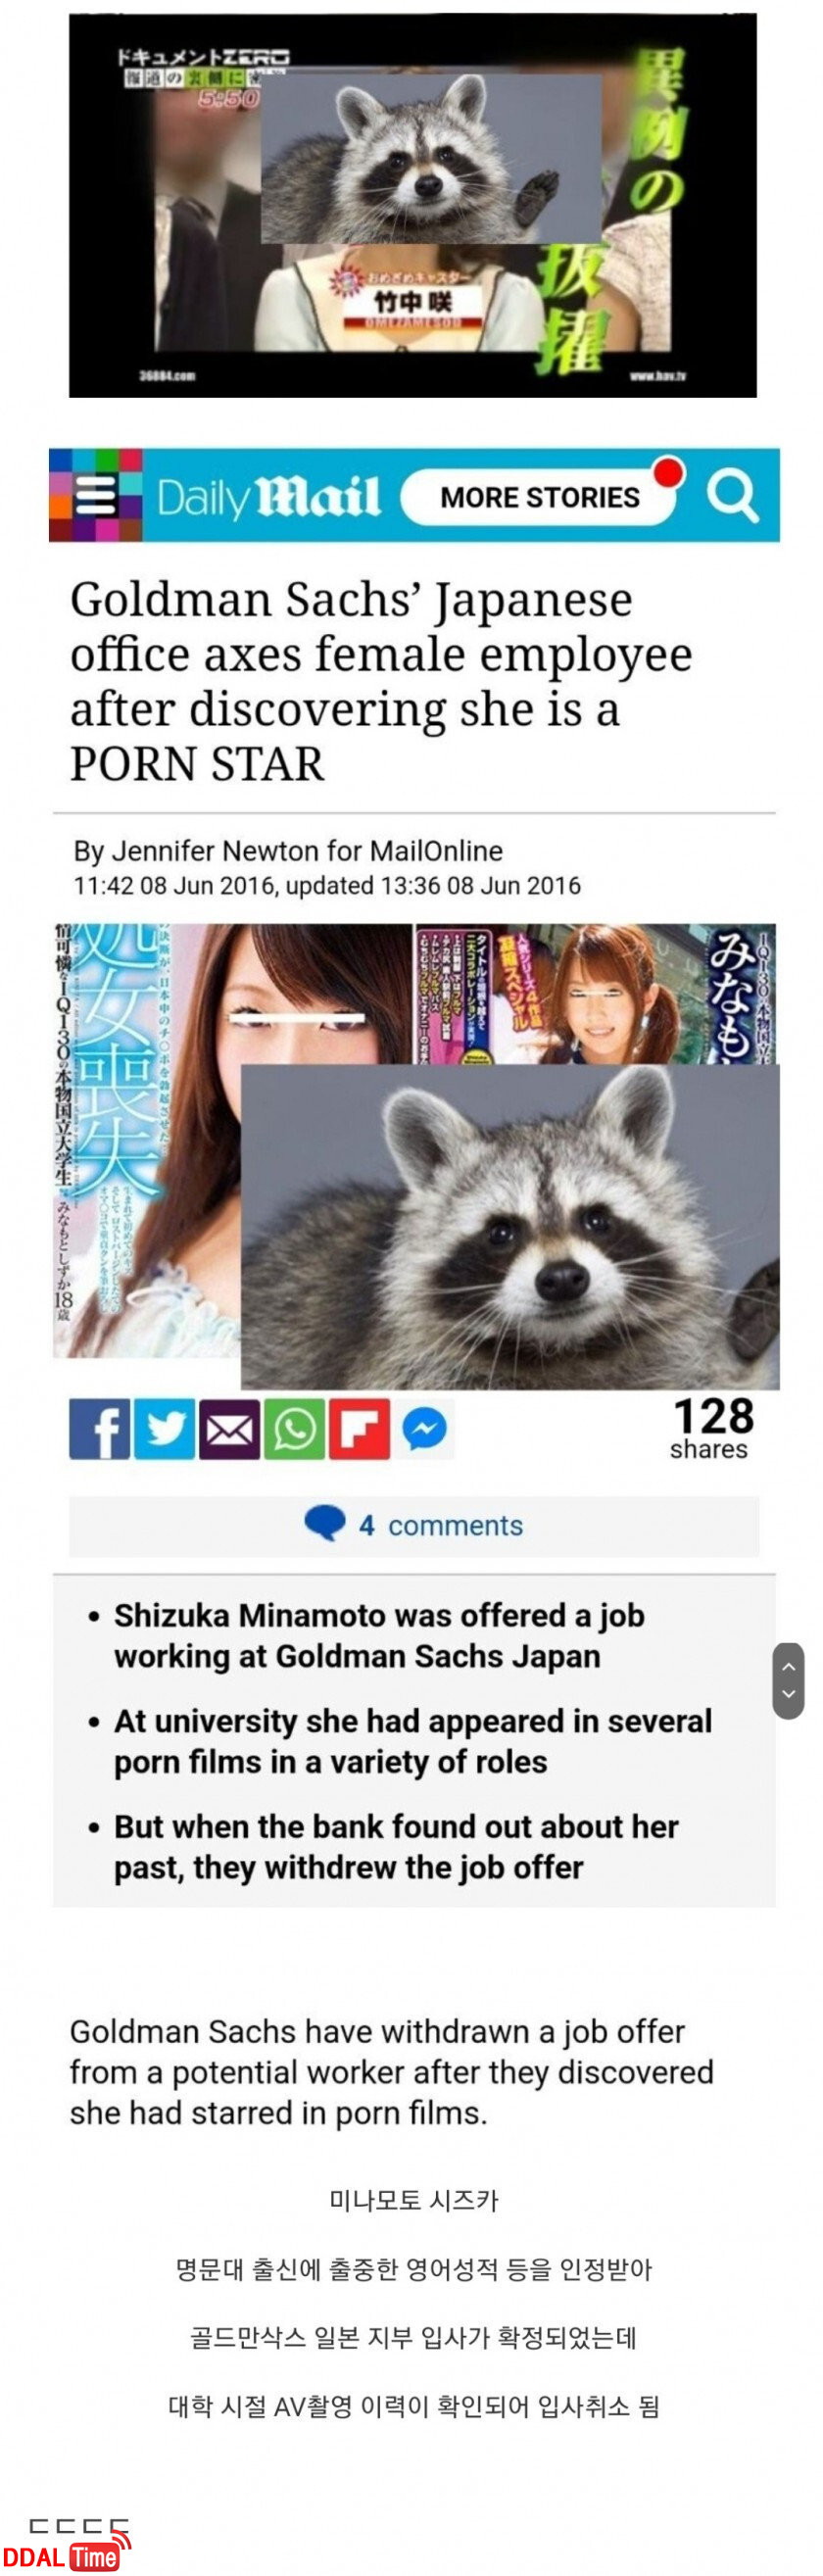The image size is (823, 2576).
Task: Share article on WhatsApp
Action: 294,1429
